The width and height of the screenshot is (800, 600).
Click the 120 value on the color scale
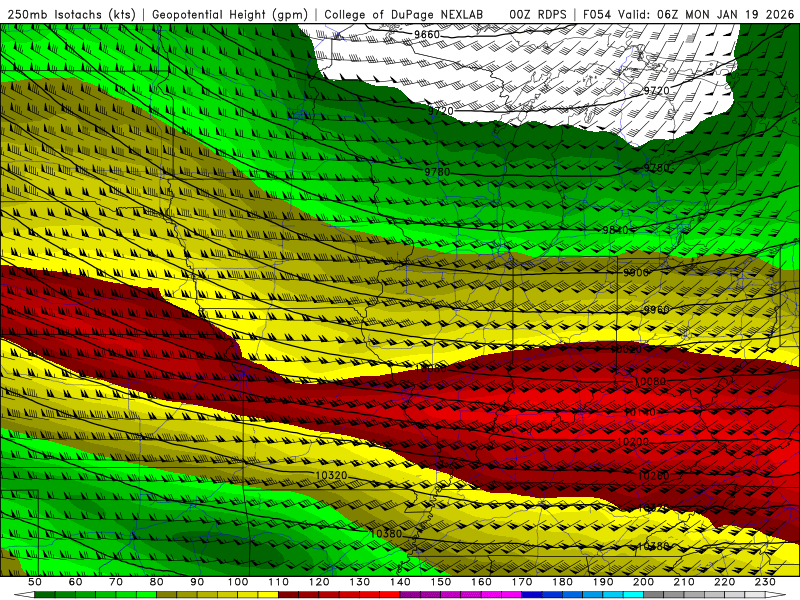319,582
